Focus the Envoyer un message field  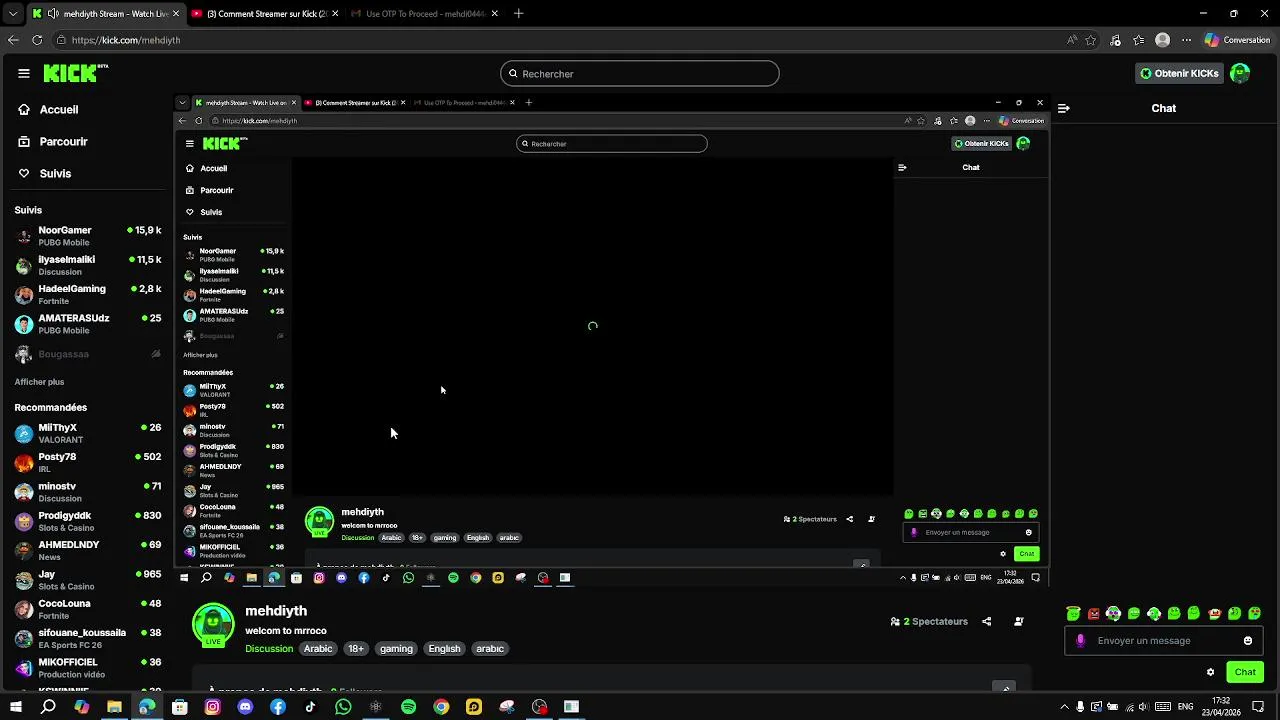1166,641
